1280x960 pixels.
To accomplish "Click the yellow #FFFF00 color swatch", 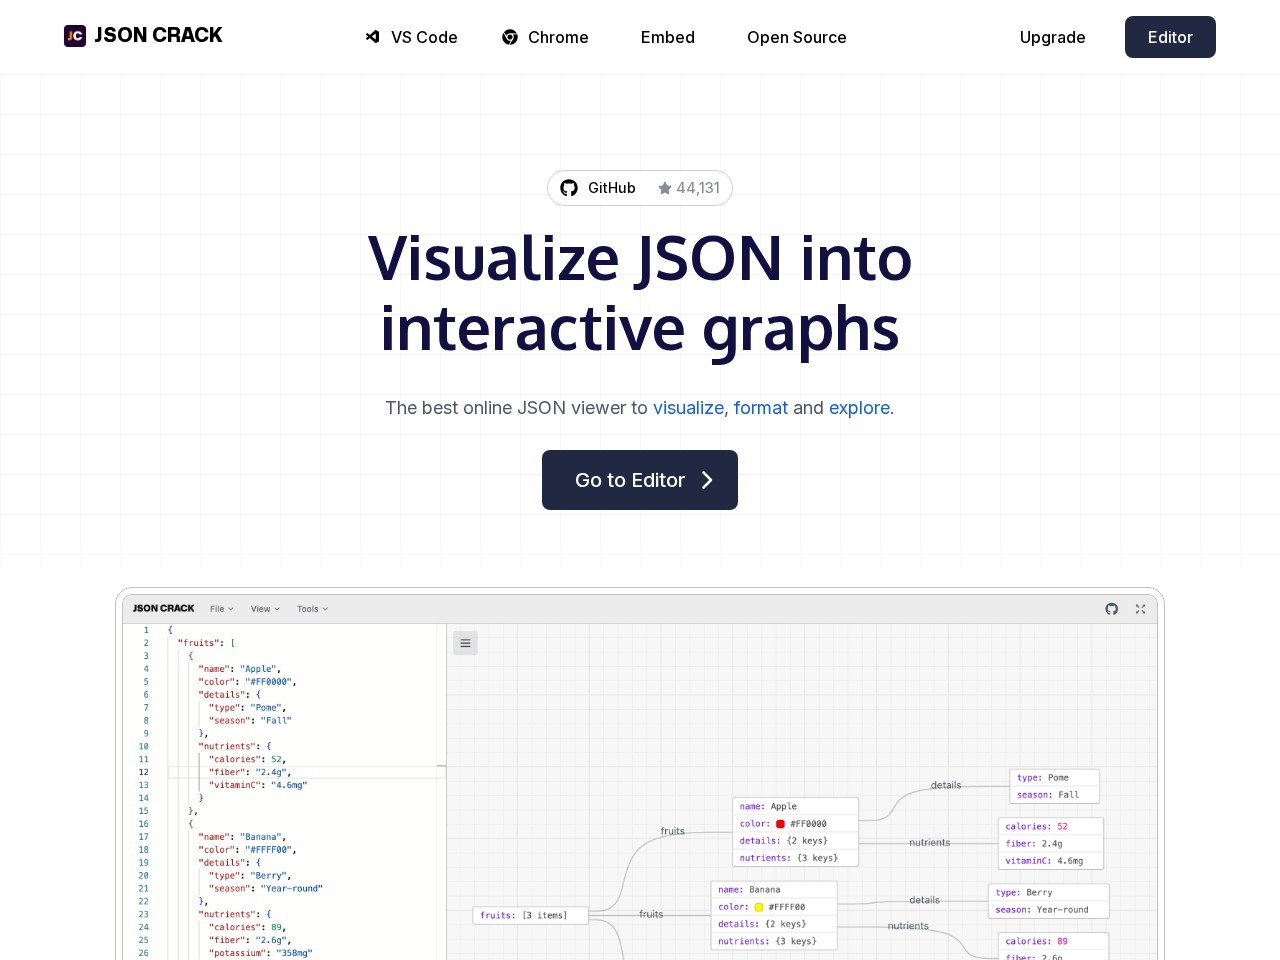I will click(x=759, y=907).
